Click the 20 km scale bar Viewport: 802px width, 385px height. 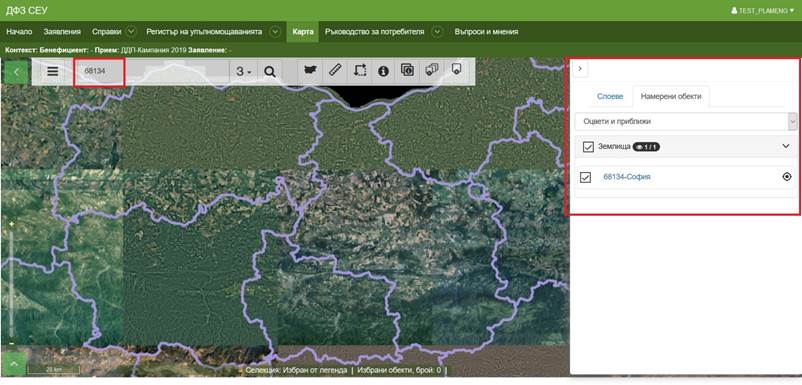click(x=53, y=369)
